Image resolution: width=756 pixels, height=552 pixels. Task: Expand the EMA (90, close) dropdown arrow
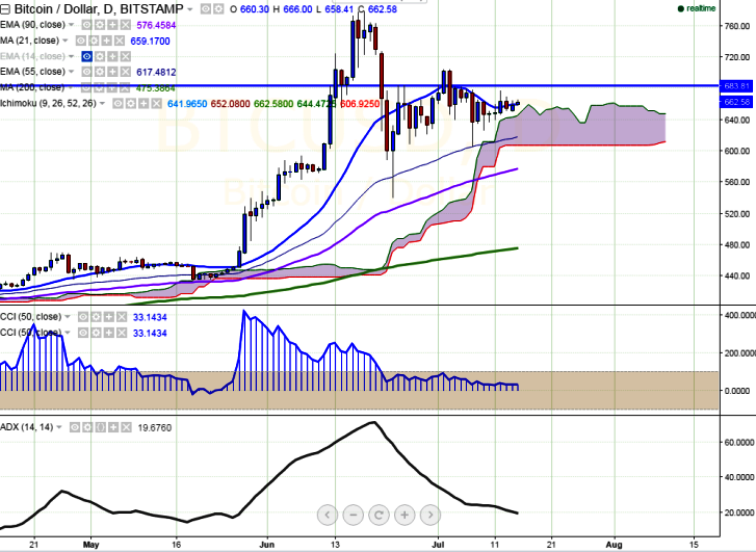71,25
